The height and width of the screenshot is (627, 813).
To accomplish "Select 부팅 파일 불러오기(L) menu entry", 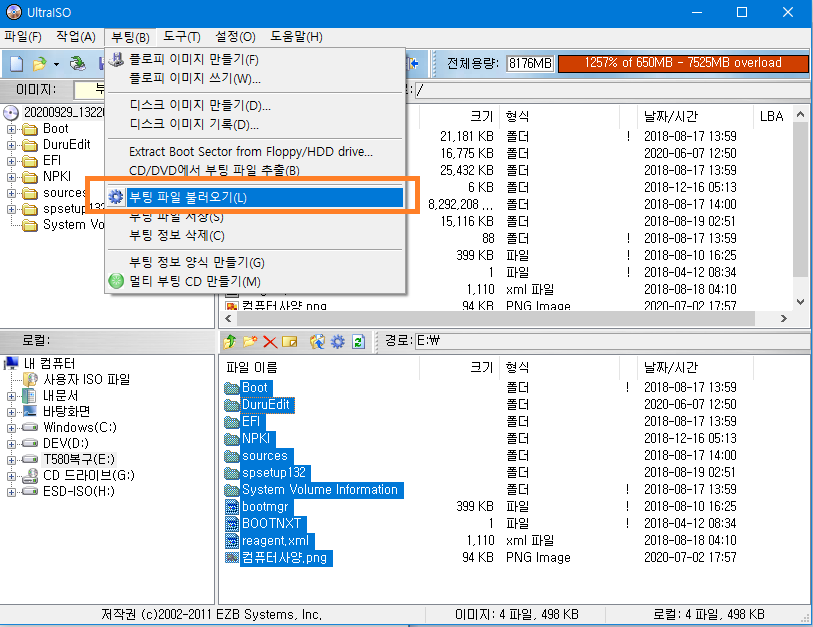I will click(255, 198).
